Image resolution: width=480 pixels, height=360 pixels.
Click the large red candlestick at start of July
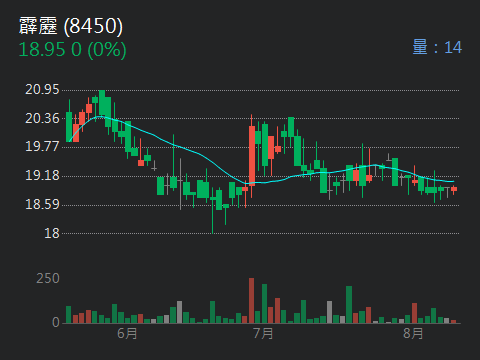coord(252,156)
